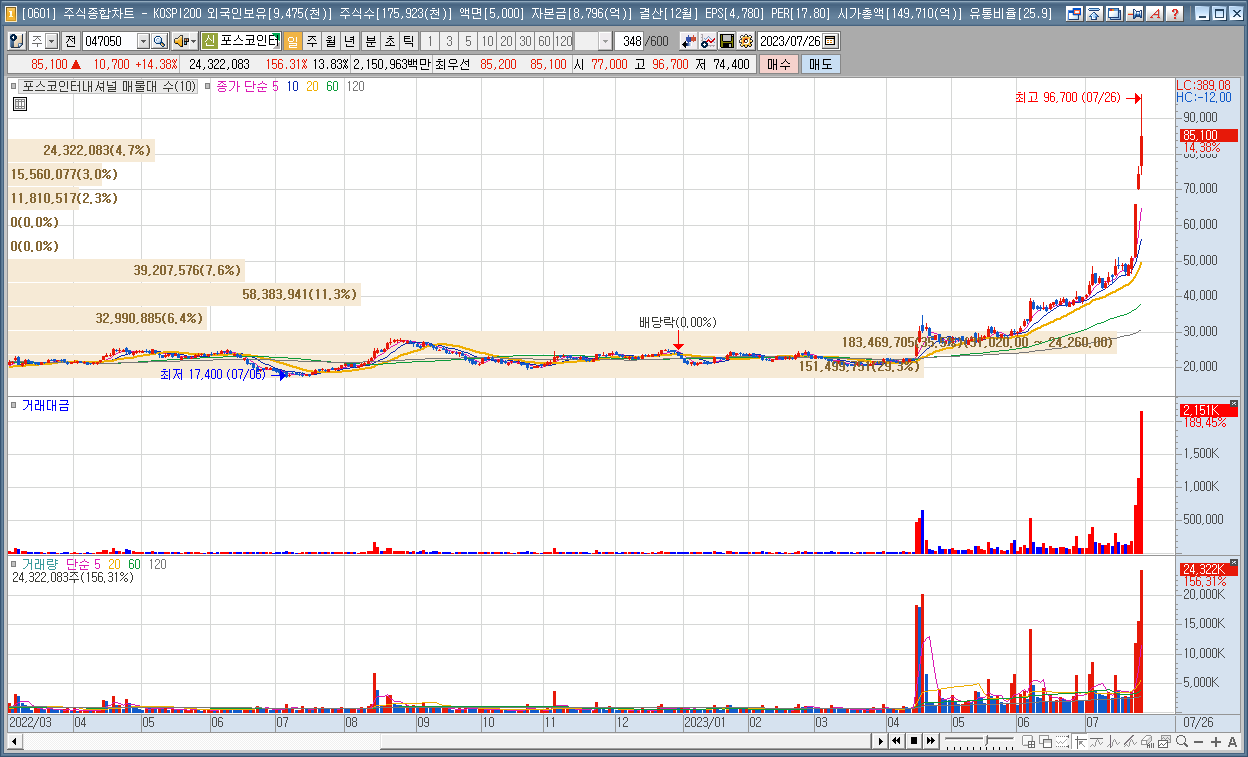Zoom out chart with minus icon

(x=1198, y=741)
